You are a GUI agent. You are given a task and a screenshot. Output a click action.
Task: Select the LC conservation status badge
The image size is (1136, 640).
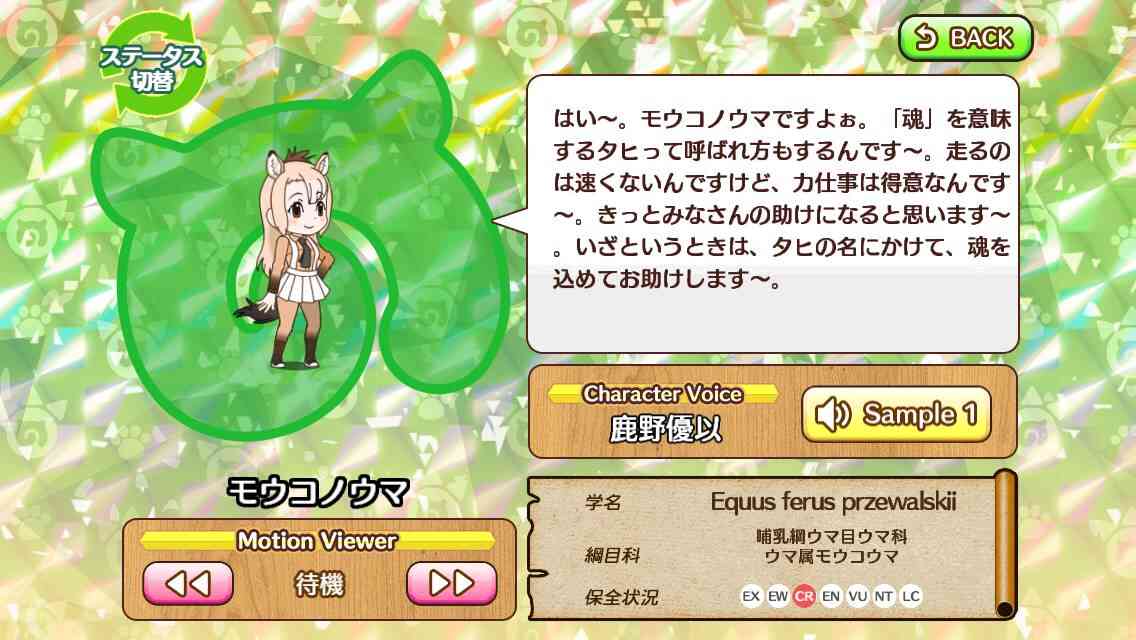911,597
